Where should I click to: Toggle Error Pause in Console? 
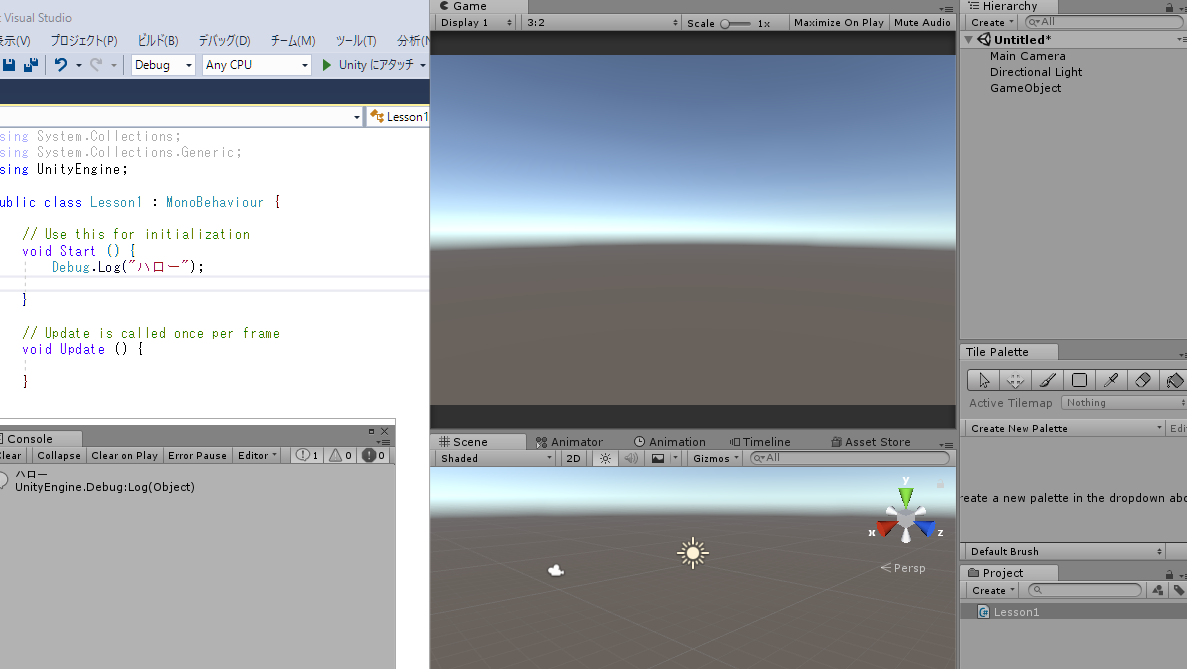pos(197,456)
